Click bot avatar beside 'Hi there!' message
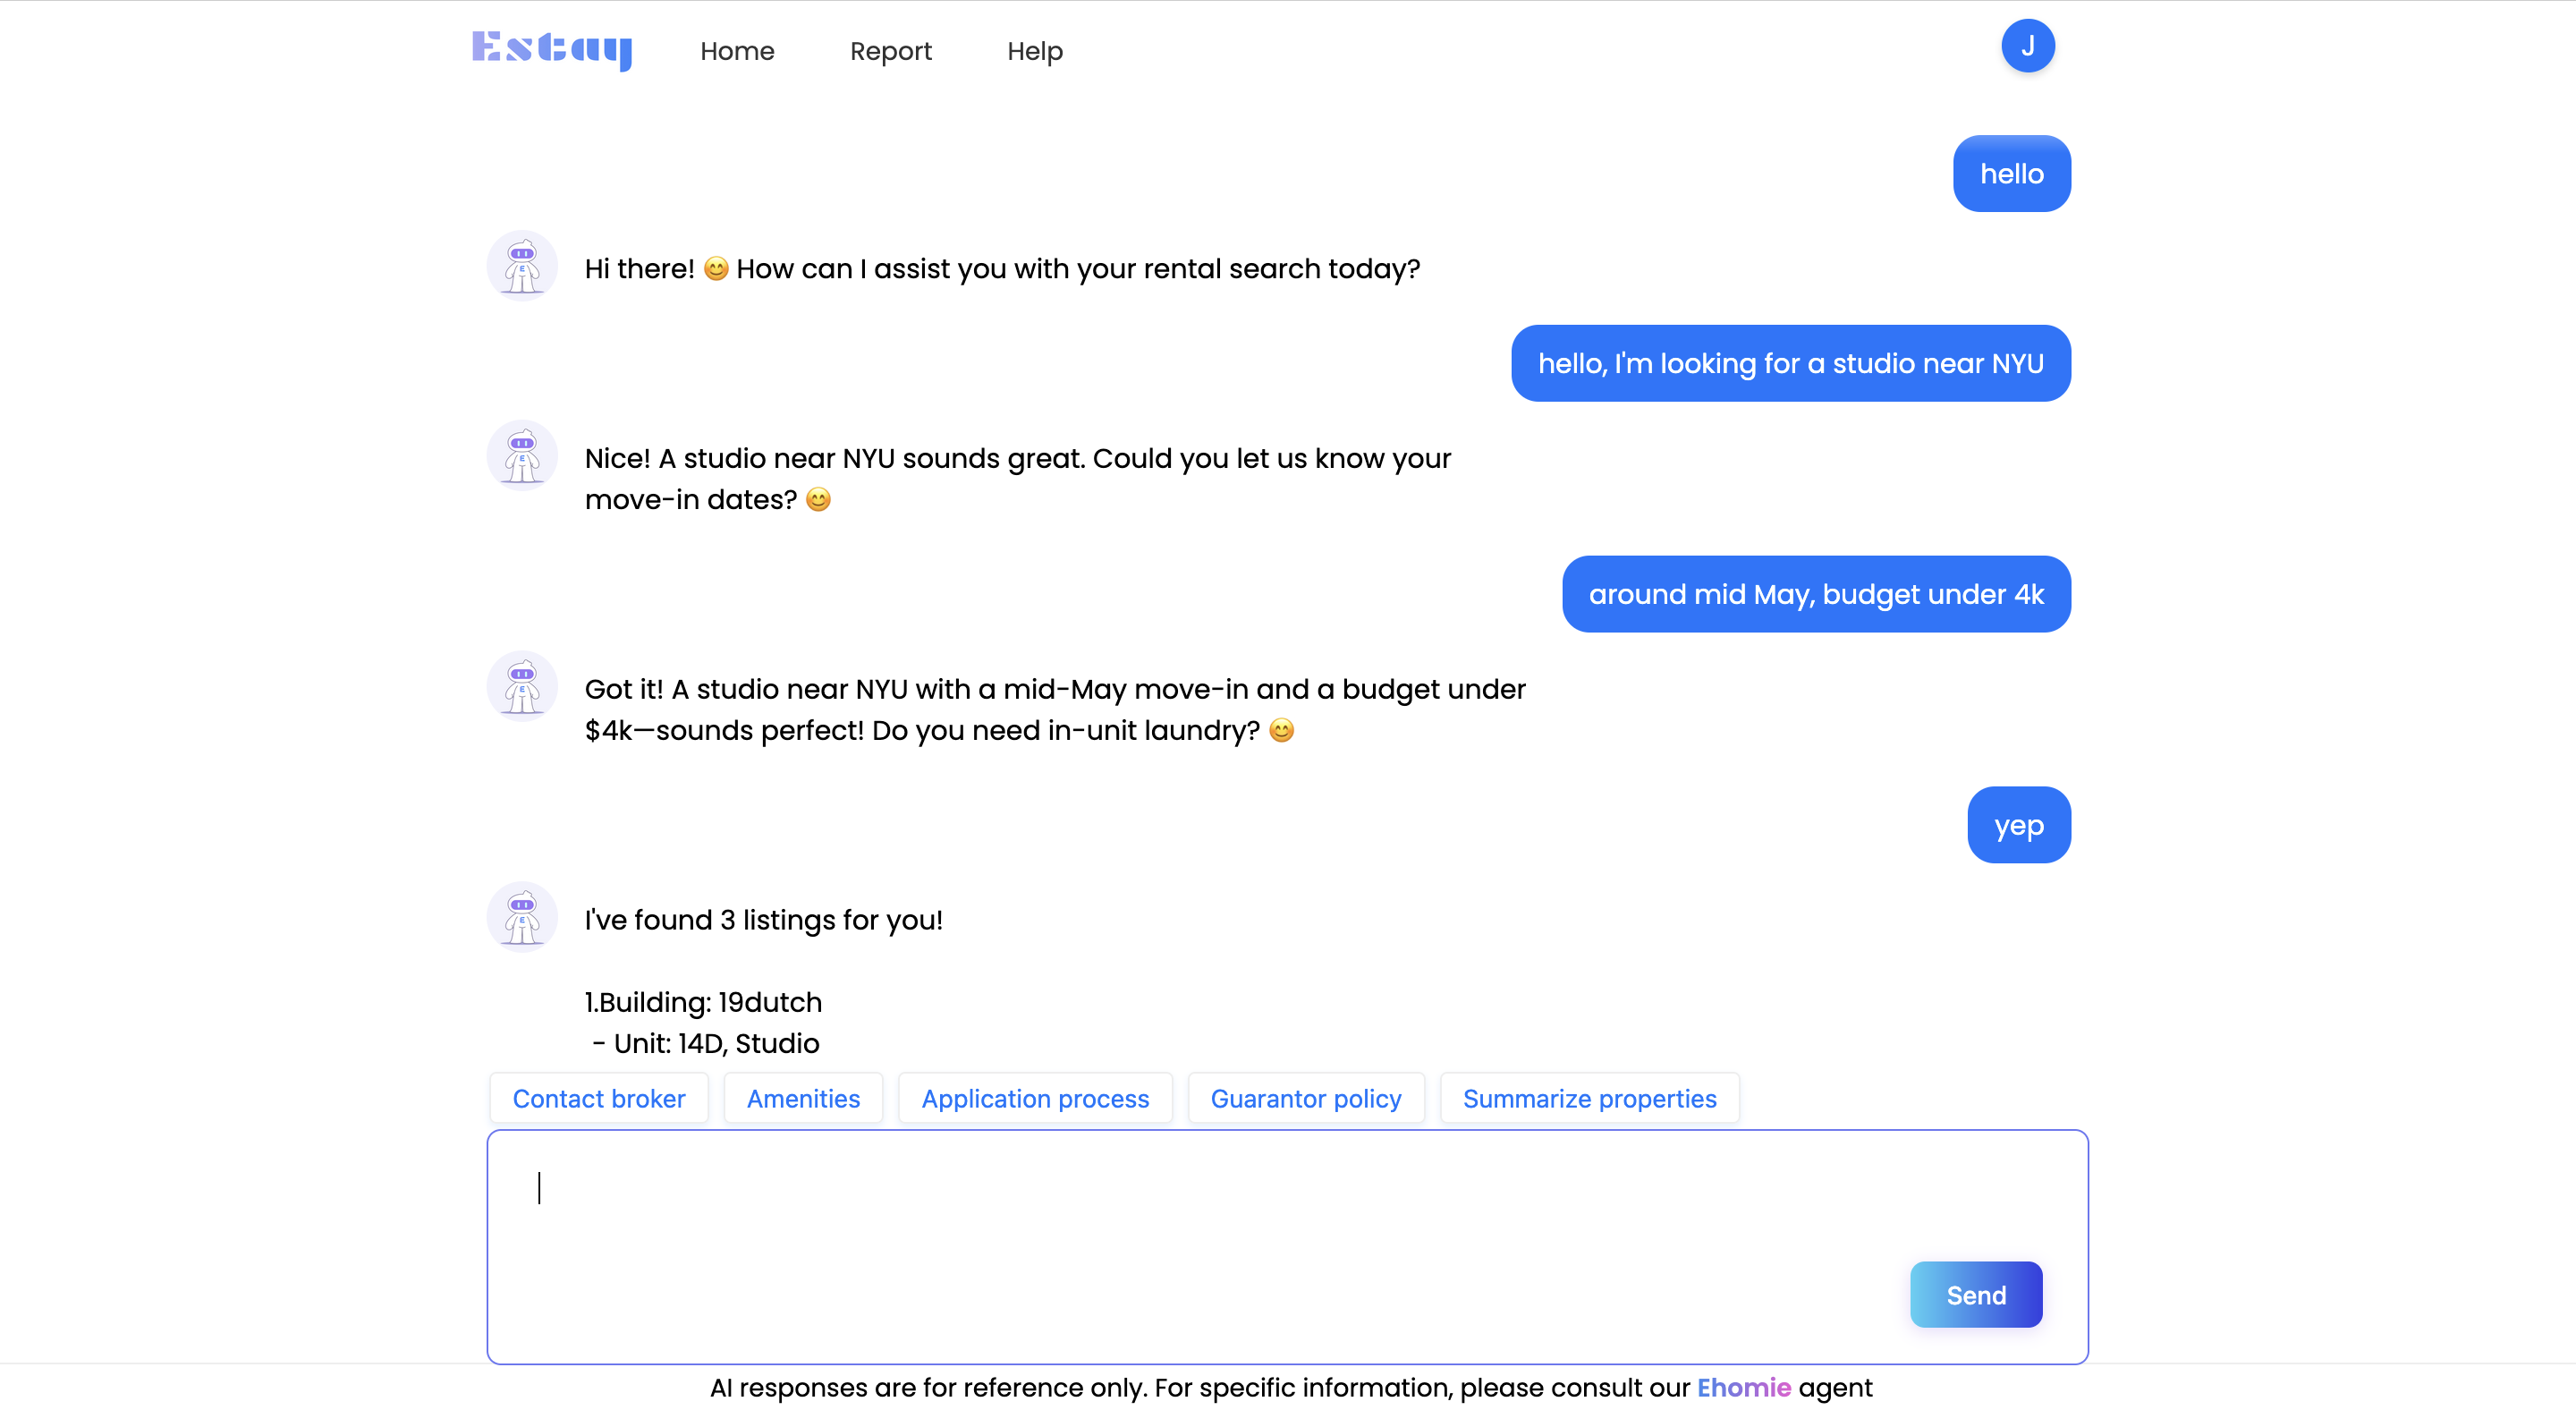 click(x=522, y=266)
